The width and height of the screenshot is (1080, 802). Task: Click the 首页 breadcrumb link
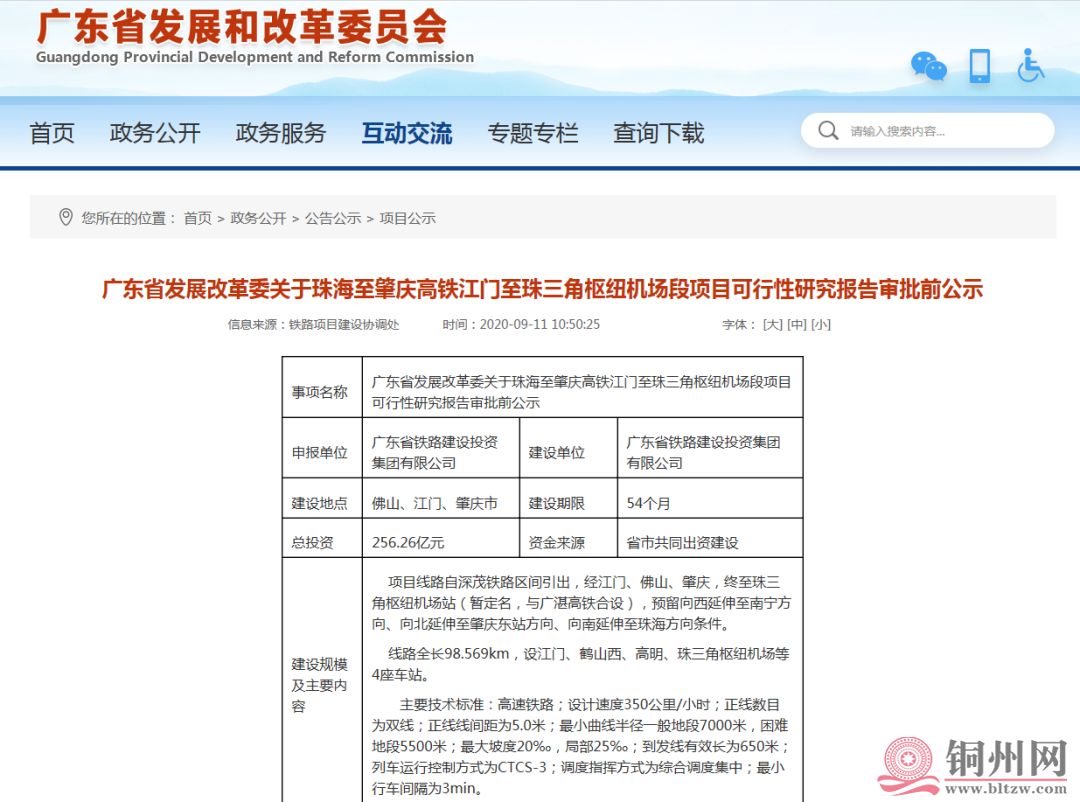coord(197,218)
